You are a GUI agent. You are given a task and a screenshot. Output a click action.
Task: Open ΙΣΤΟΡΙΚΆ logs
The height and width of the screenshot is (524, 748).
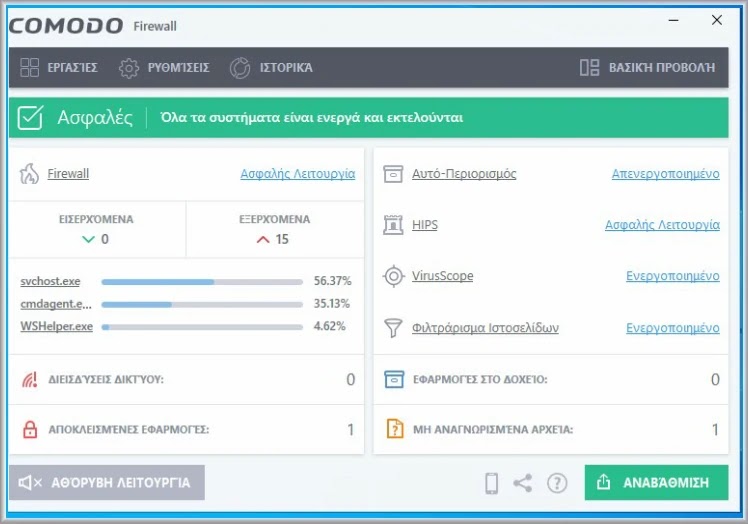point(271,68)
